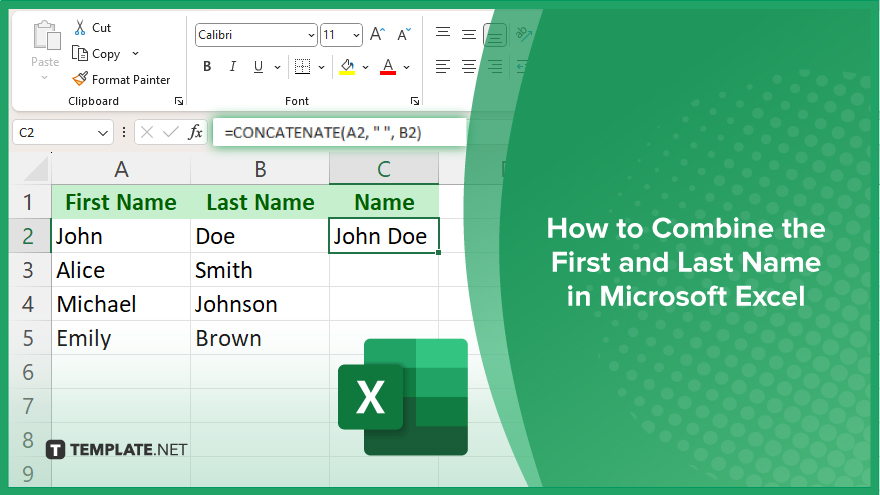880x495 pixels.
Task: Activate the Format Painter brush
Action: 80,79
